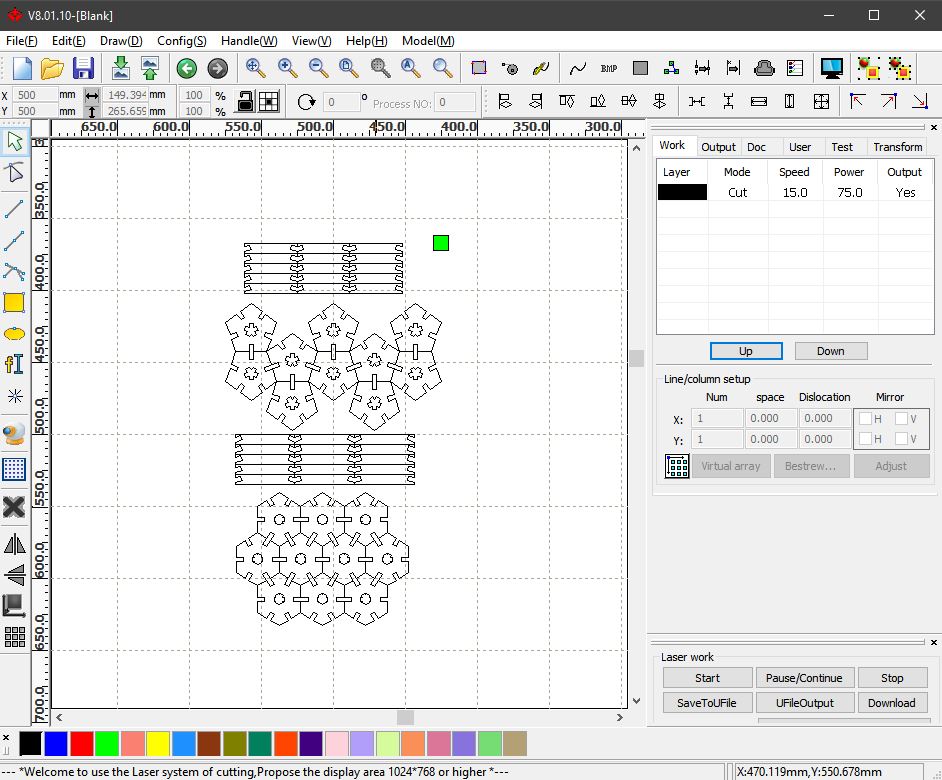This screenshot has height=780, width=942.
Task: Click the rotation angle input field
Action: (341, 102)
